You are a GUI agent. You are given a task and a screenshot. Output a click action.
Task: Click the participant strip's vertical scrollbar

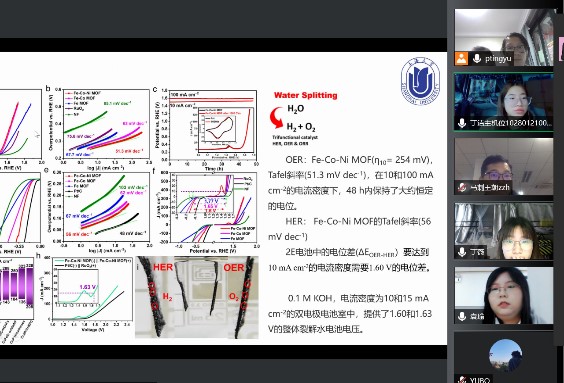(560, 191)
